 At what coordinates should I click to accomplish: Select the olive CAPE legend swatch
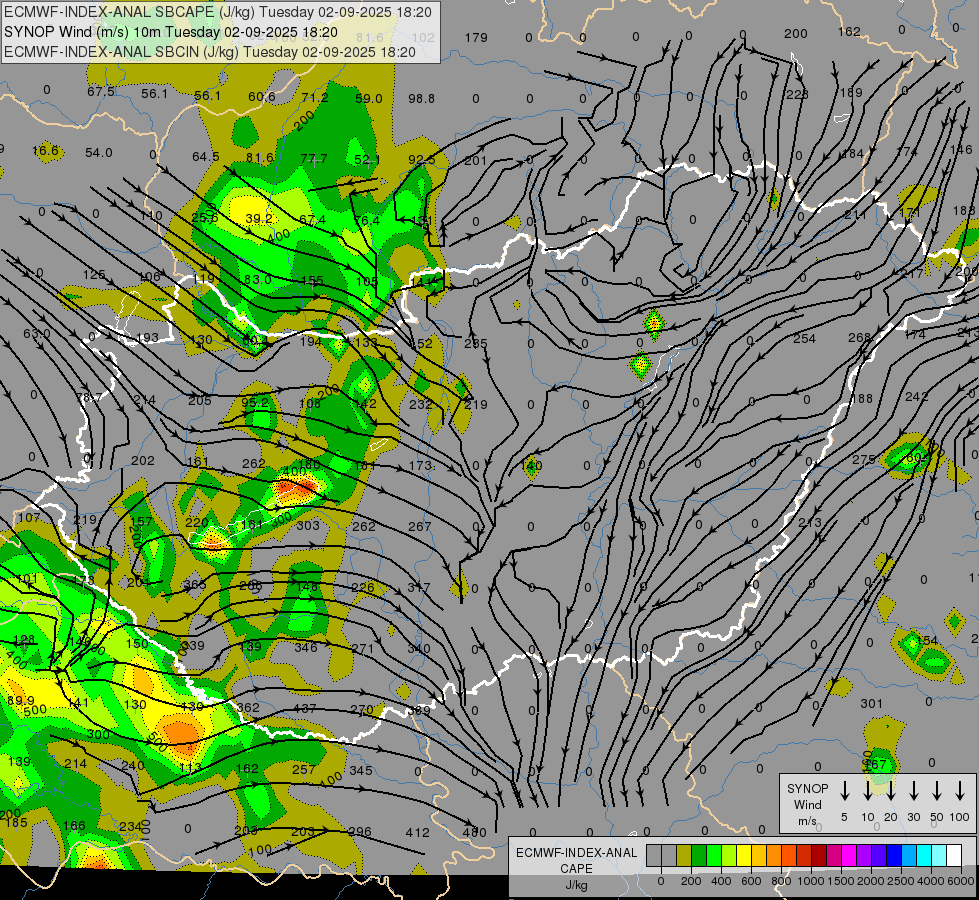coord(684,856)
